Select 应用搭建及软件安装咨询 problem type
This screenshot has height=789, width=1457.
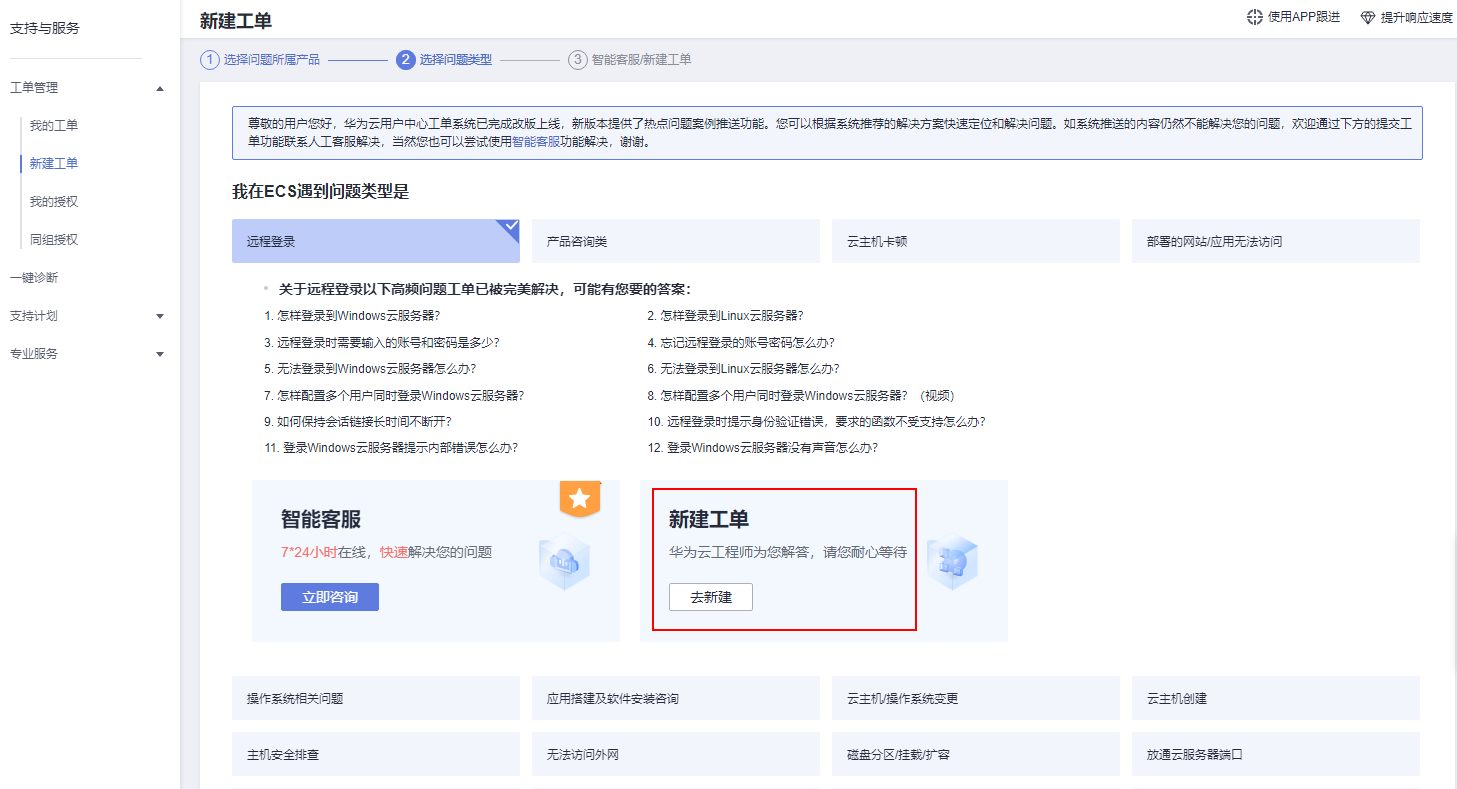click(676, 698)
